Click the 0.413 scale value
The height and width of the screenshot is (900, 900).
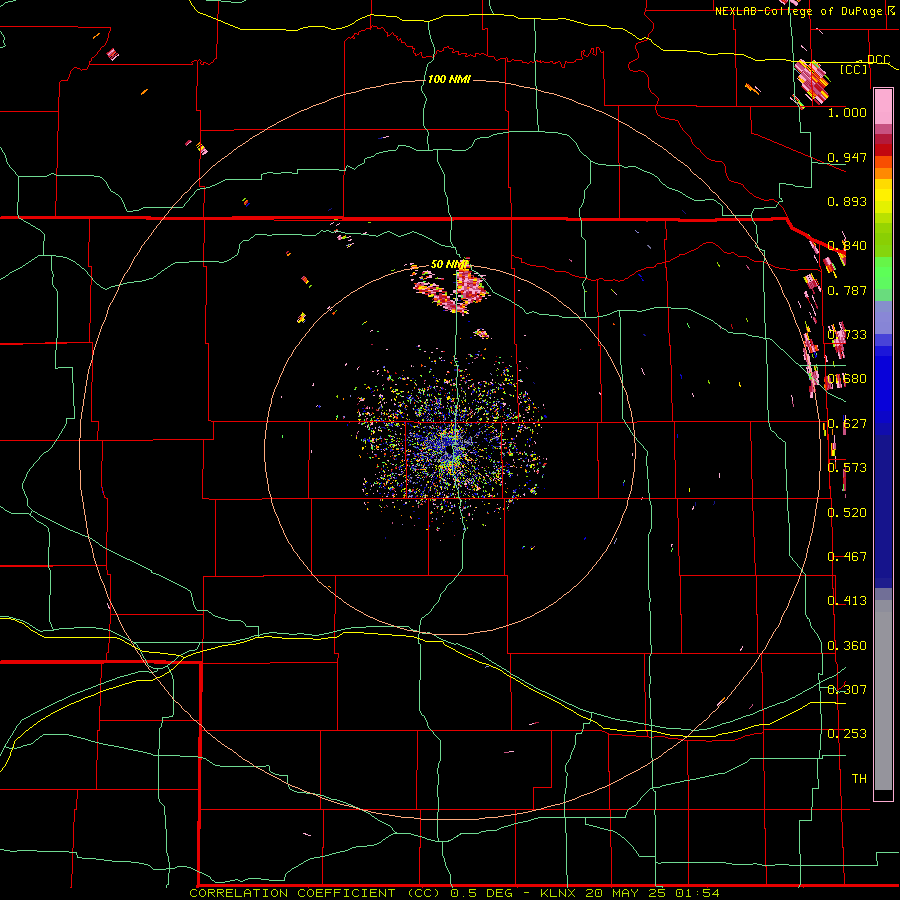click(x=847, y=601)
